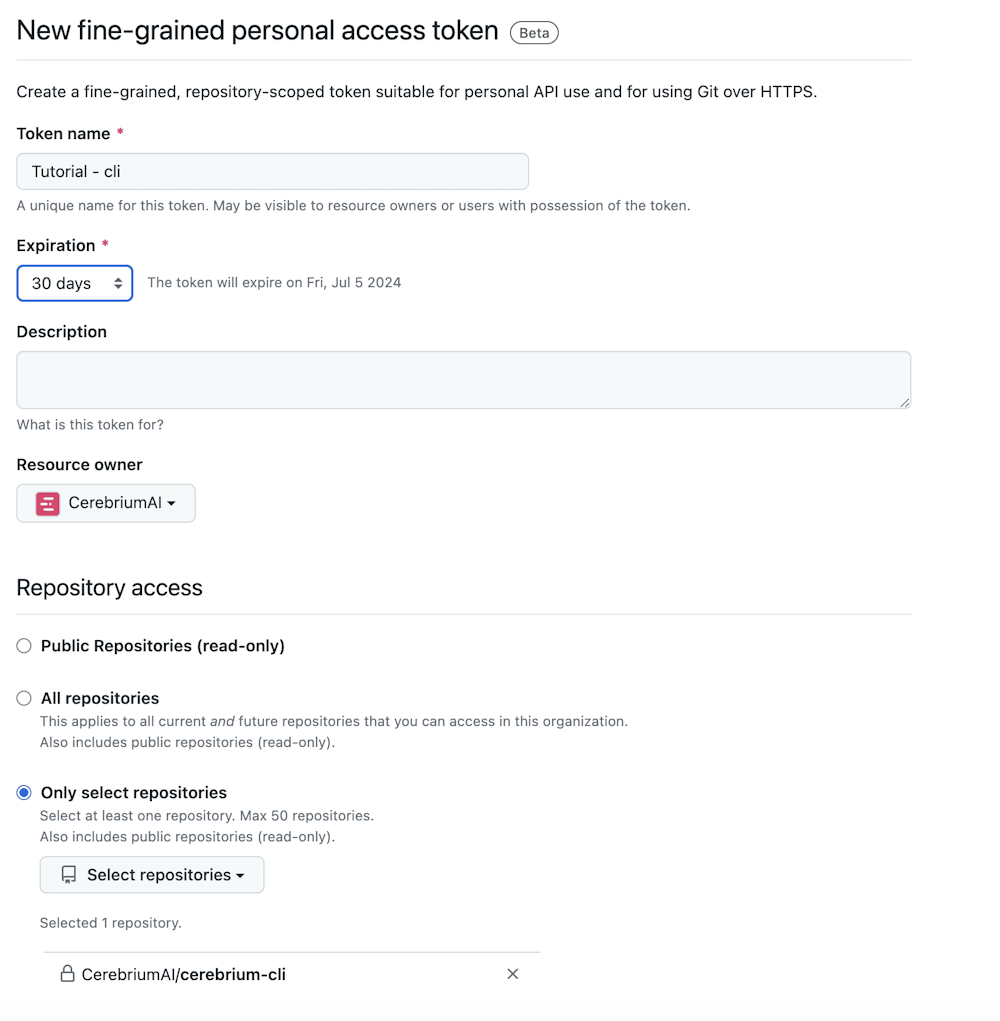Remove the CerebriumAI/cerebrium-cli repository
The height and width of the screenshot is (1021, 1000).
(512, 974)
